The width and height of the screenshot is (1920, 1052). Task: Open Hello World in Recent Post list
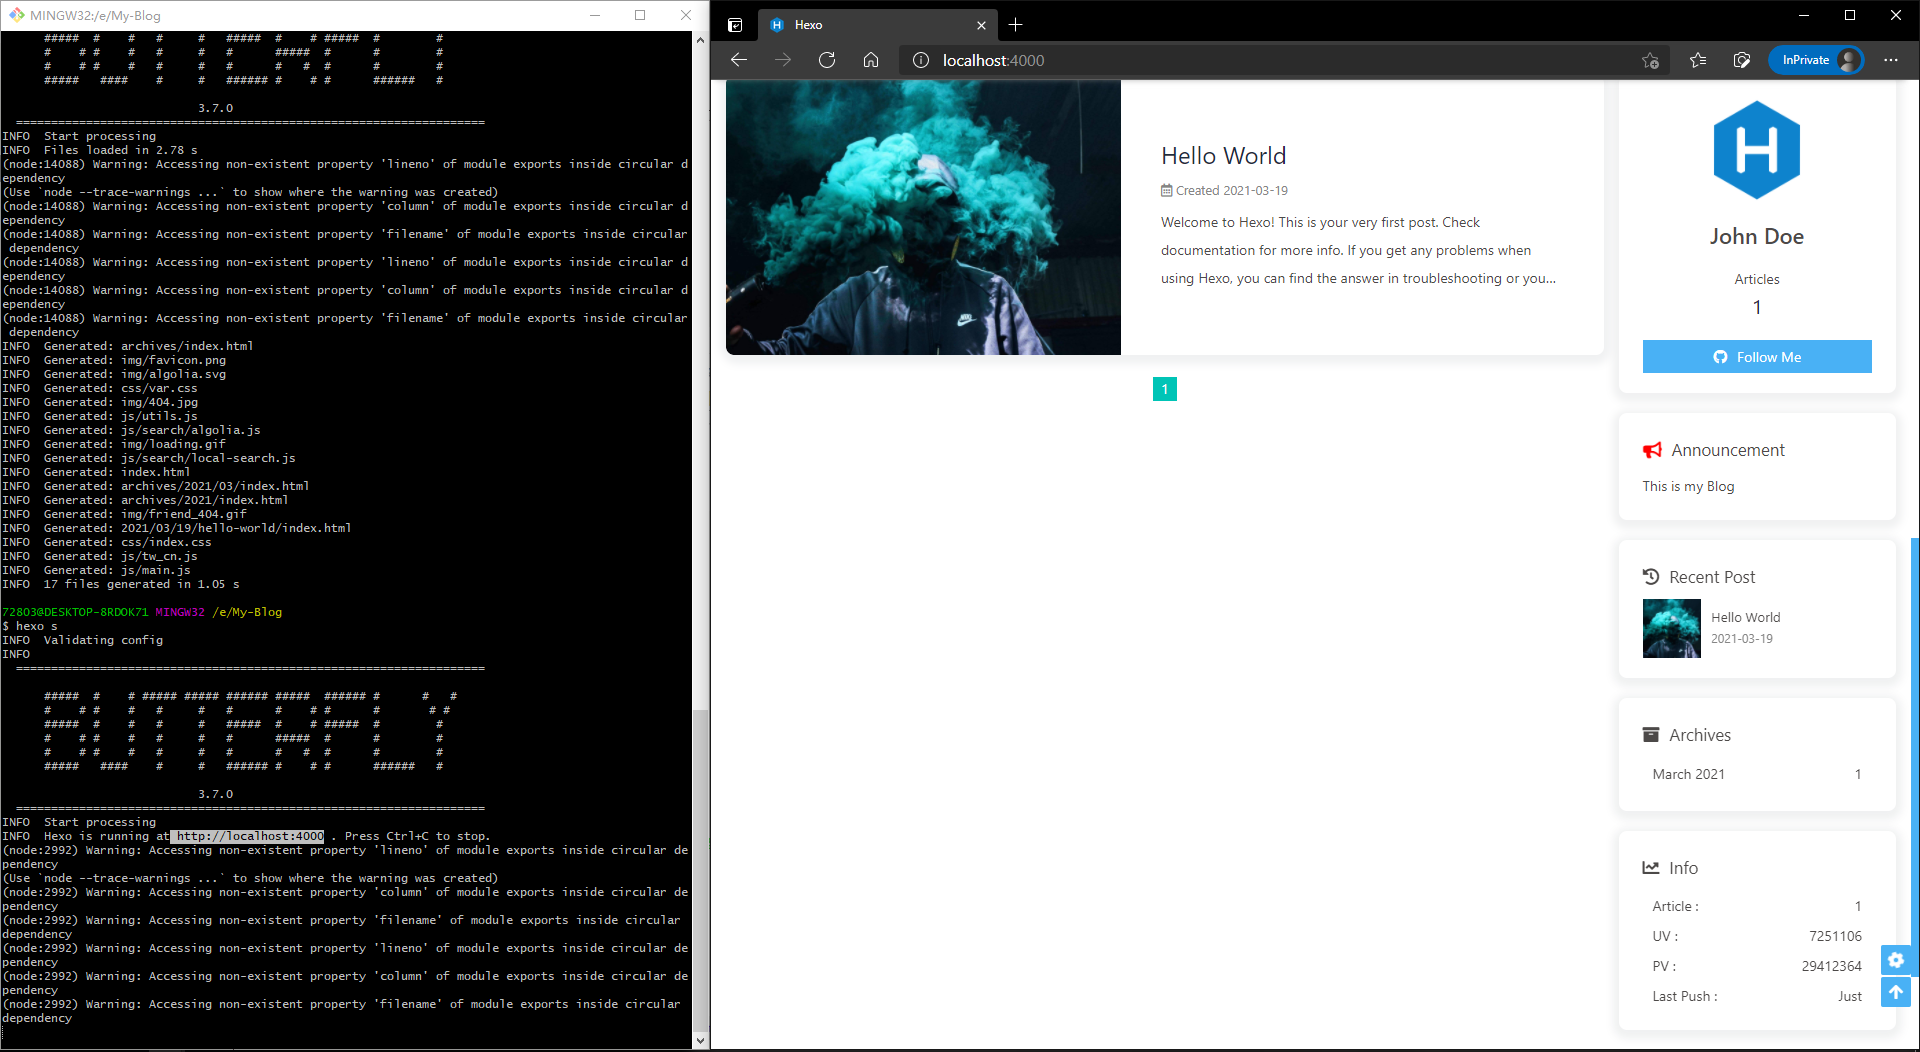pos(1745,617)
